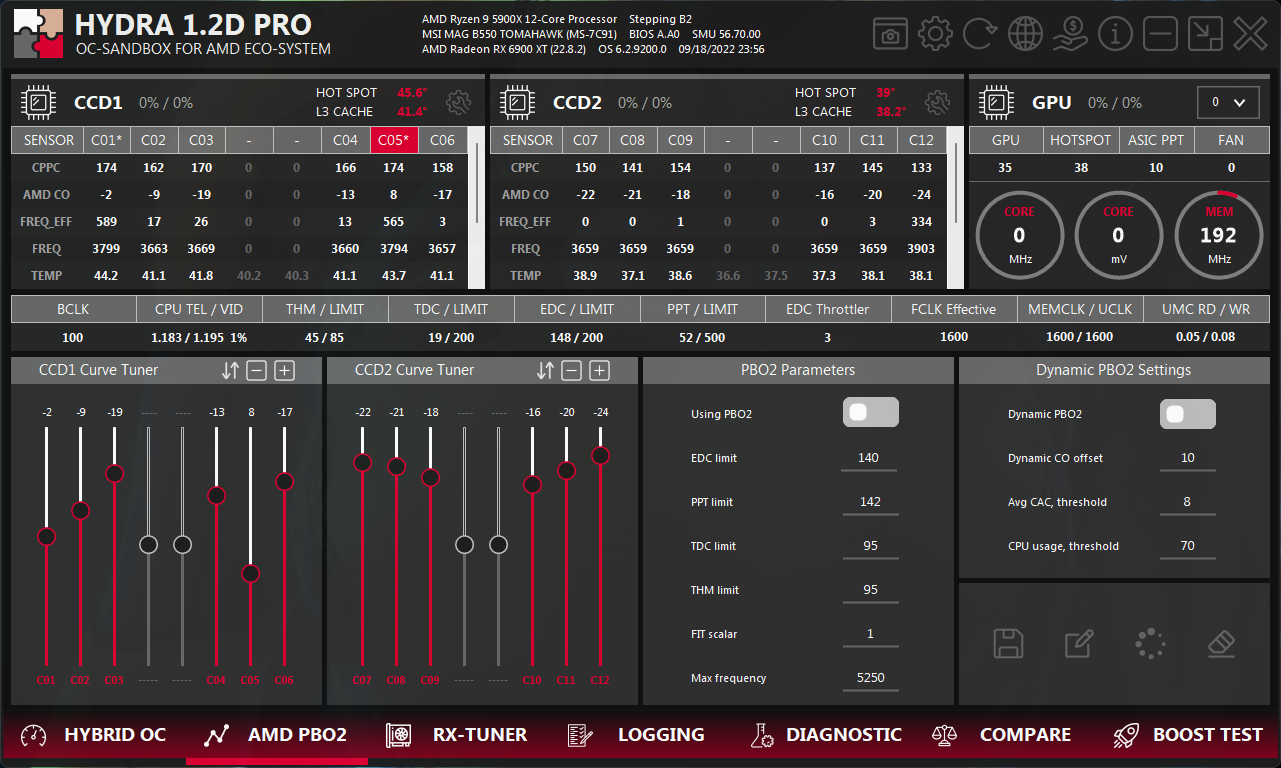Image resolution: width=1281 pixels, height=768 pixels.
Task: Go to the LOGGING tab
Action: 636,735
